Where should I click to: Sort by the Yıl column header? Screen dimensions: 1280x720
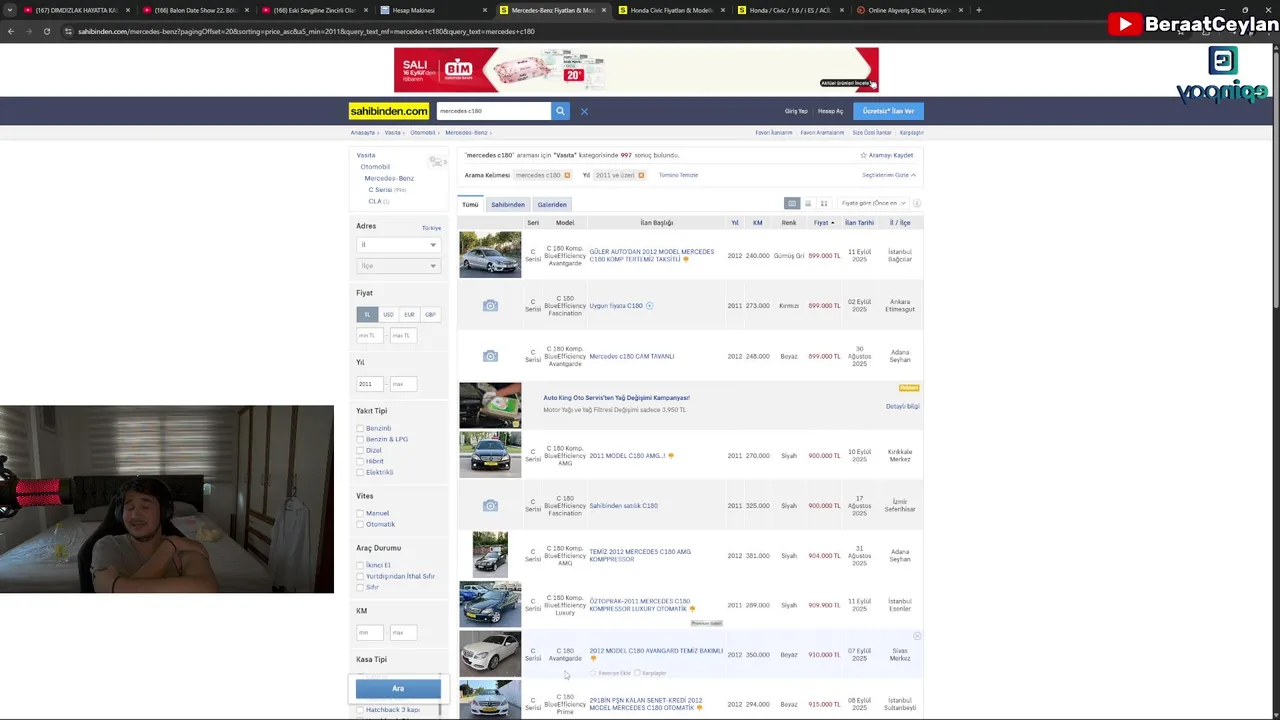[x=735, y=223]
